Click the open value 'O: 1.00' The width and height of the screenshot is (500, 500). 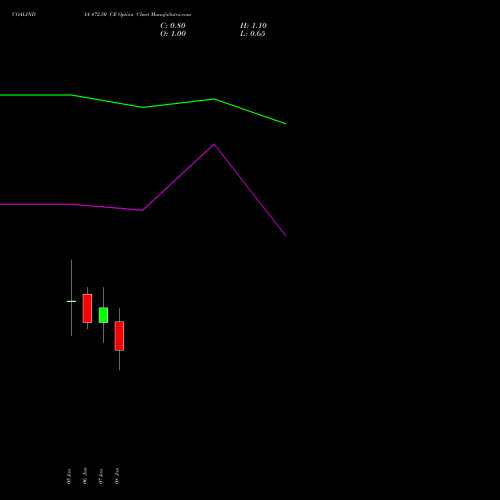click(173, 34)
